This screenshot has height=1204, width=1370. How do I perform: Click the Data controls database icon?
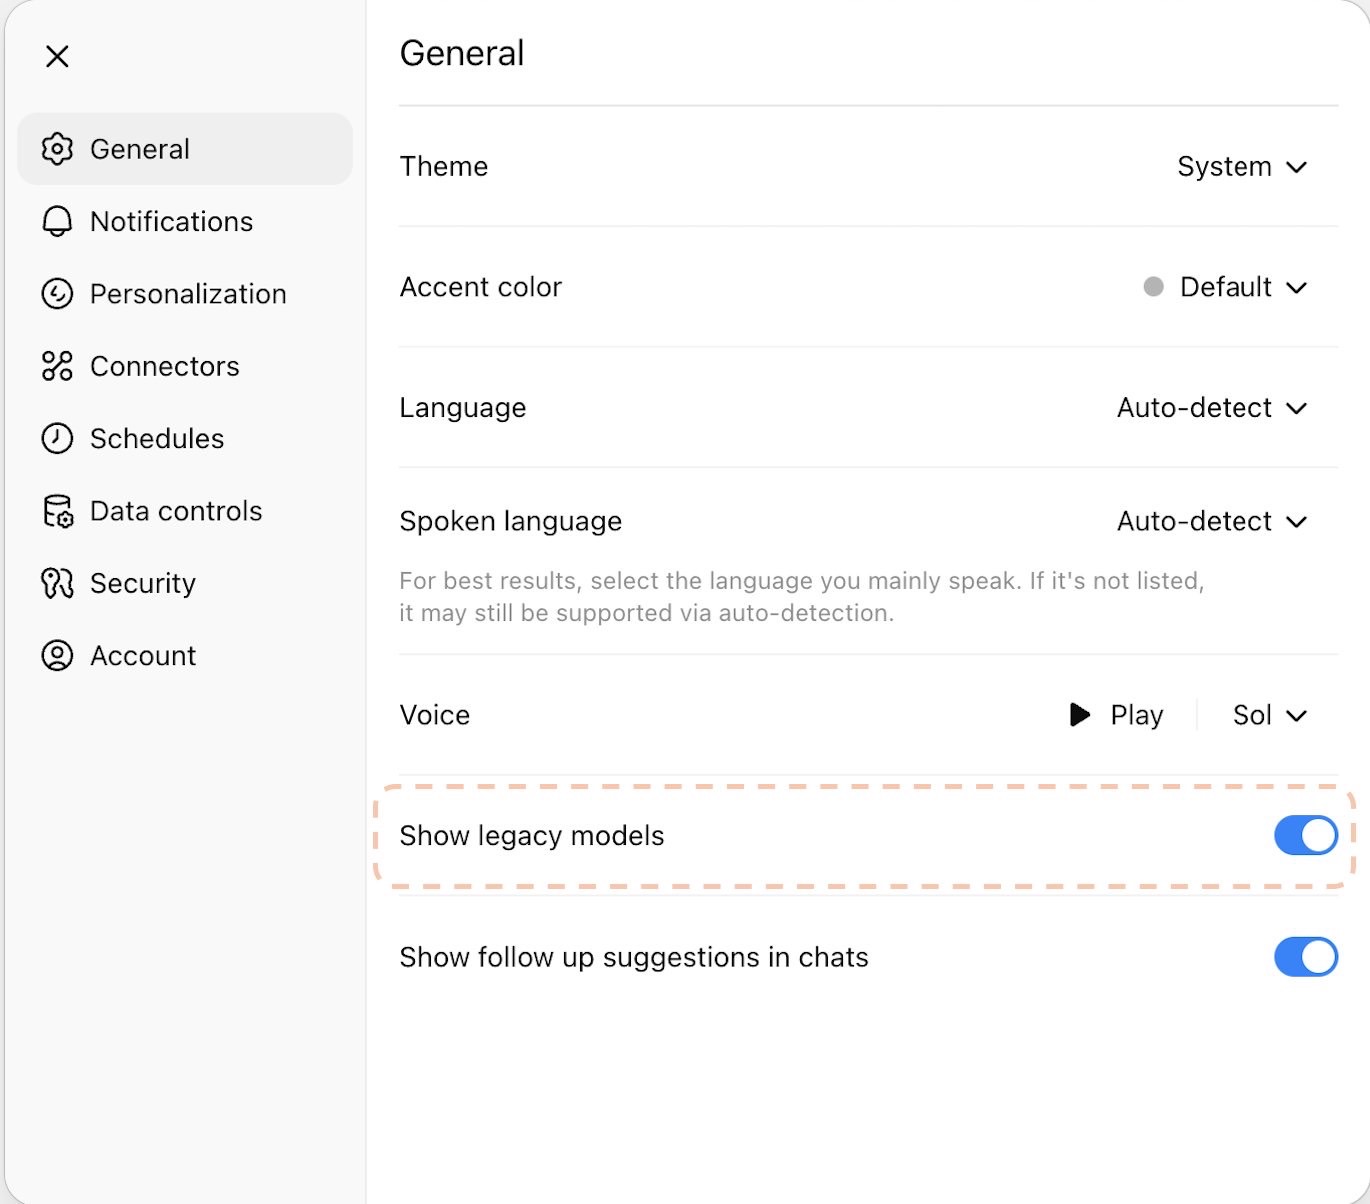pyautogui.click(x=57, y=511)
